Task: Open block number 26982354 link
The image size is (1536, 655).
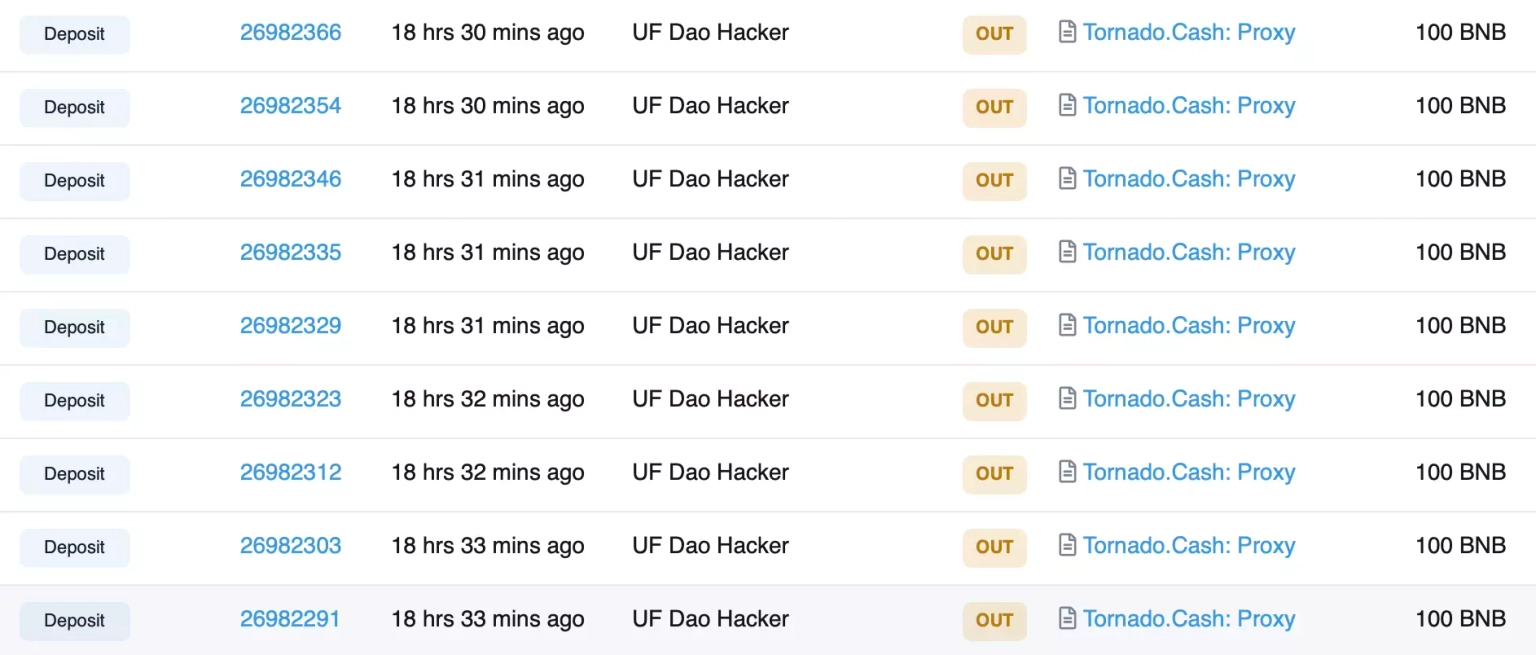Action: pyautogui.click(x=290, y=105)
